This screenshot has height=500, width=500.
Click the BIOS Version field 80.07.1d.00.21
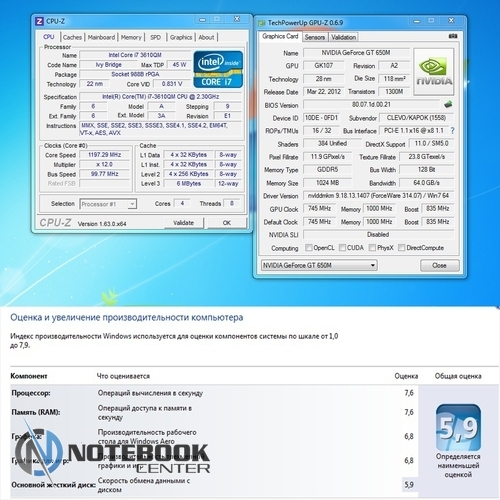371,105
